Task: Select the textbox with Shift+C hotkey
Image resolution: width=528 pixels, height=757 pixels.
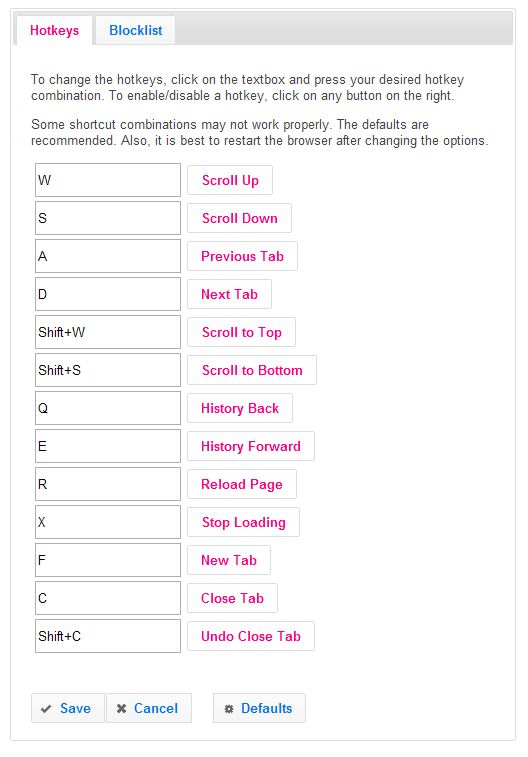Action: tap(108, 636)
